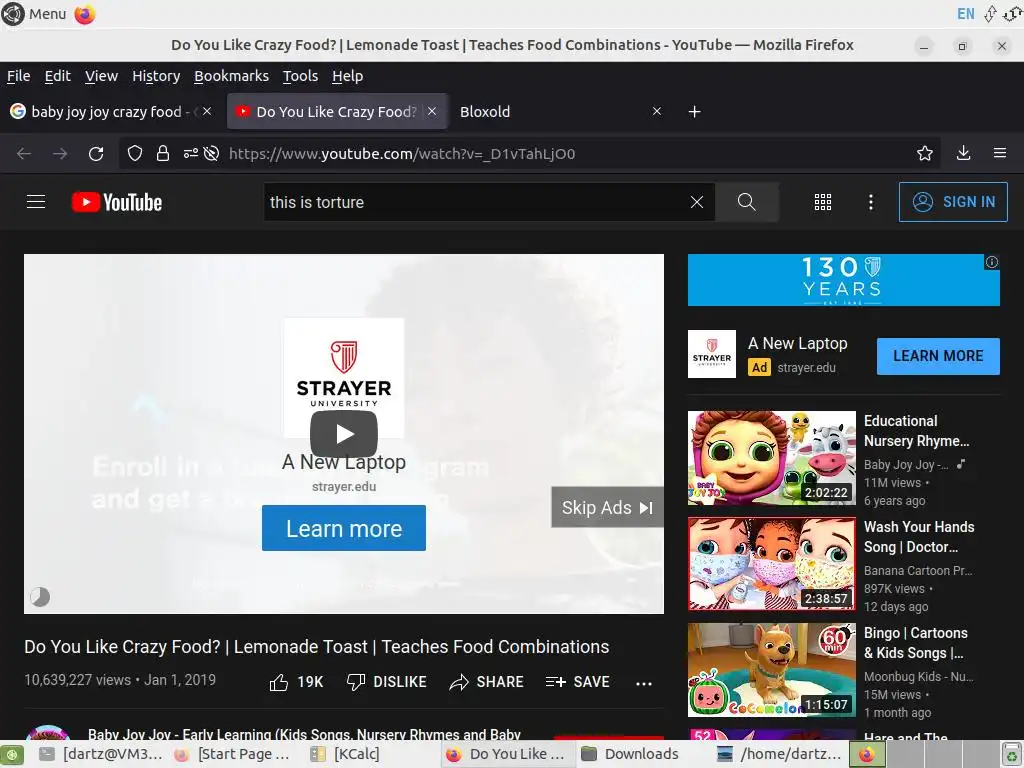Screen dimensions: 1024x768
Task: Click the strayer.edu link in video overlay
Action: coord(344,487)
